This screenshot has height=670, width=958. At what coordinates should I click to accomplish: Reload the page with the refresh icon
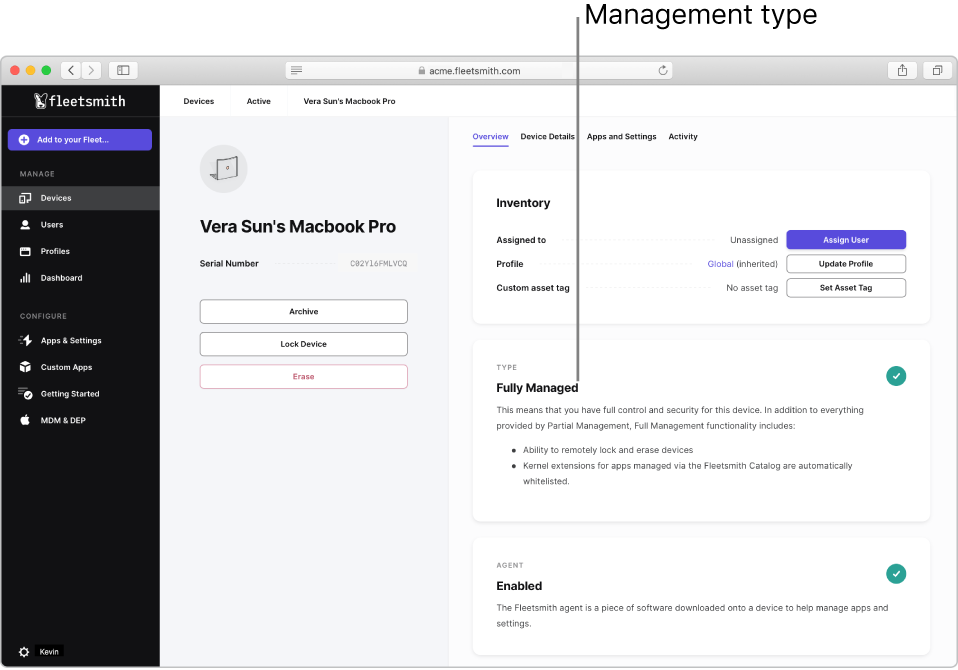pos(663,70)
